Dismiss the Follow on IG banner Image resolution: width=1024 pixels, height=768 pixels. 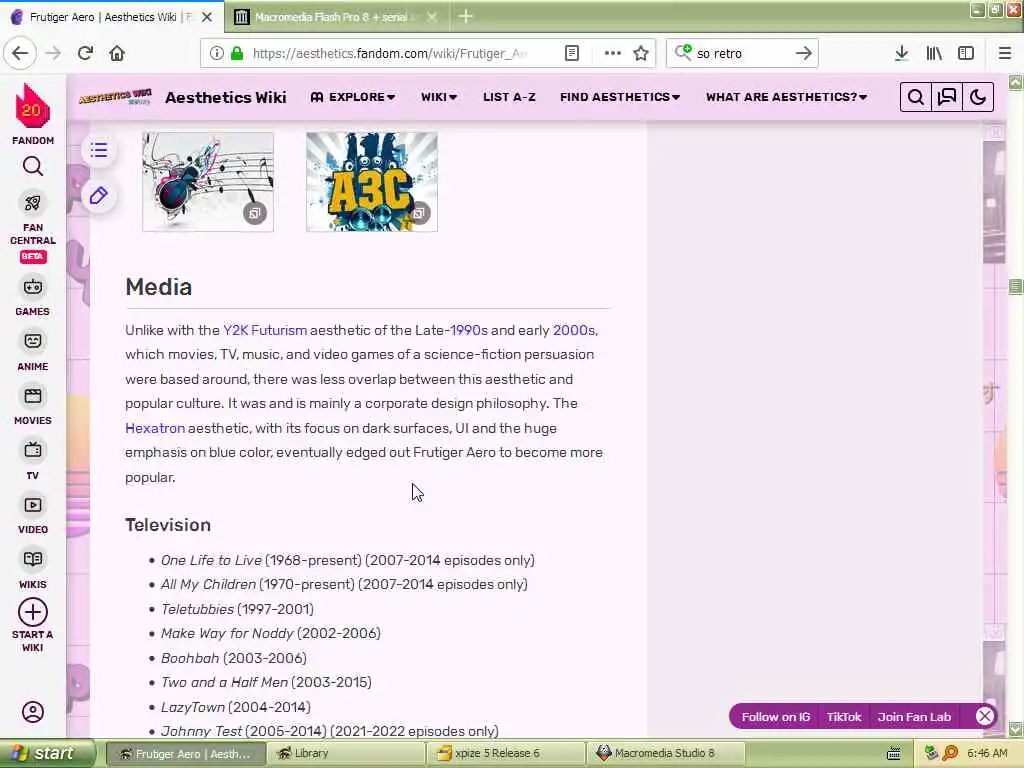point(985,716)
